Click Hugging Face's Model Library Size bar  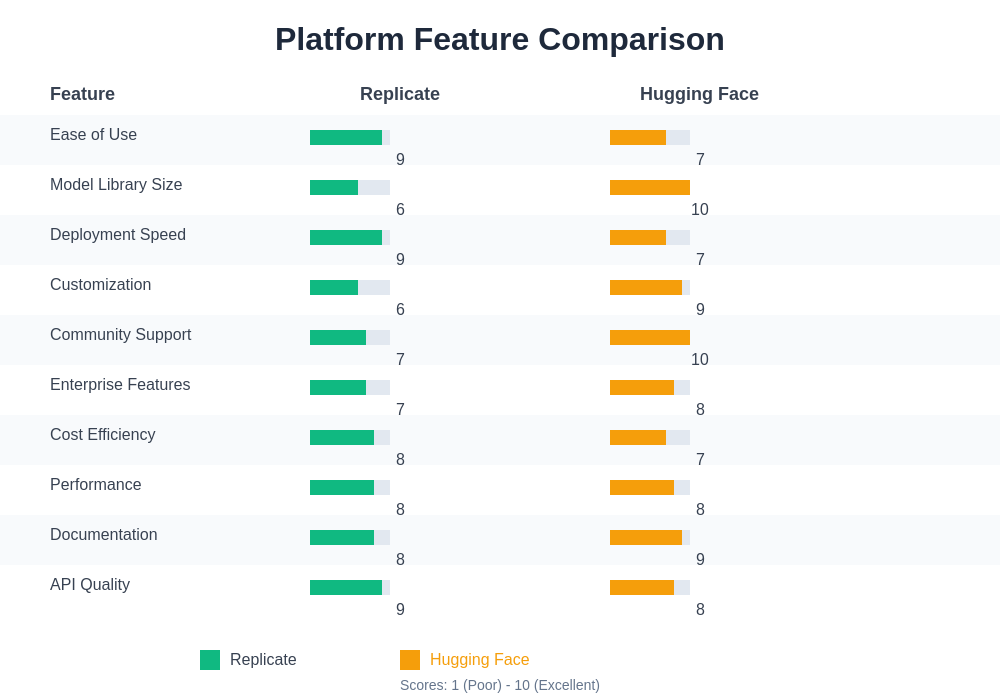650,188
